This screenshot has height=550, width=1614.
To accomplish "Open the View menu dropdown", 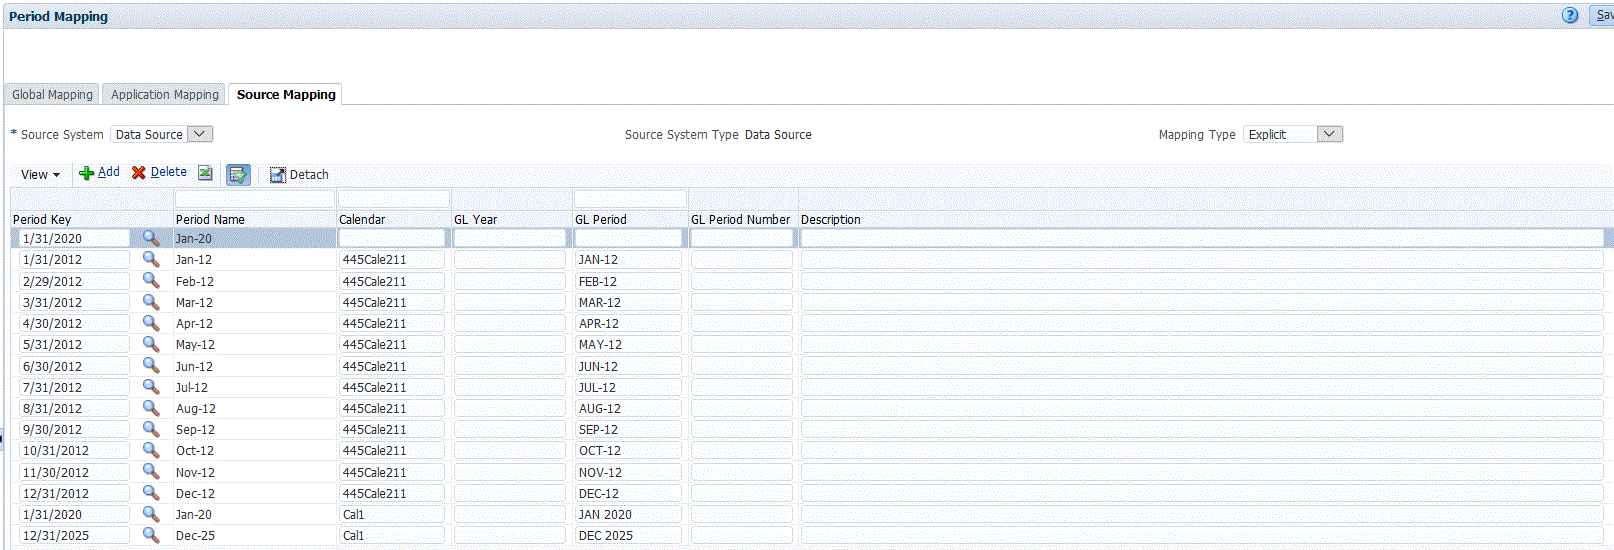I will [x=41, y=174].
